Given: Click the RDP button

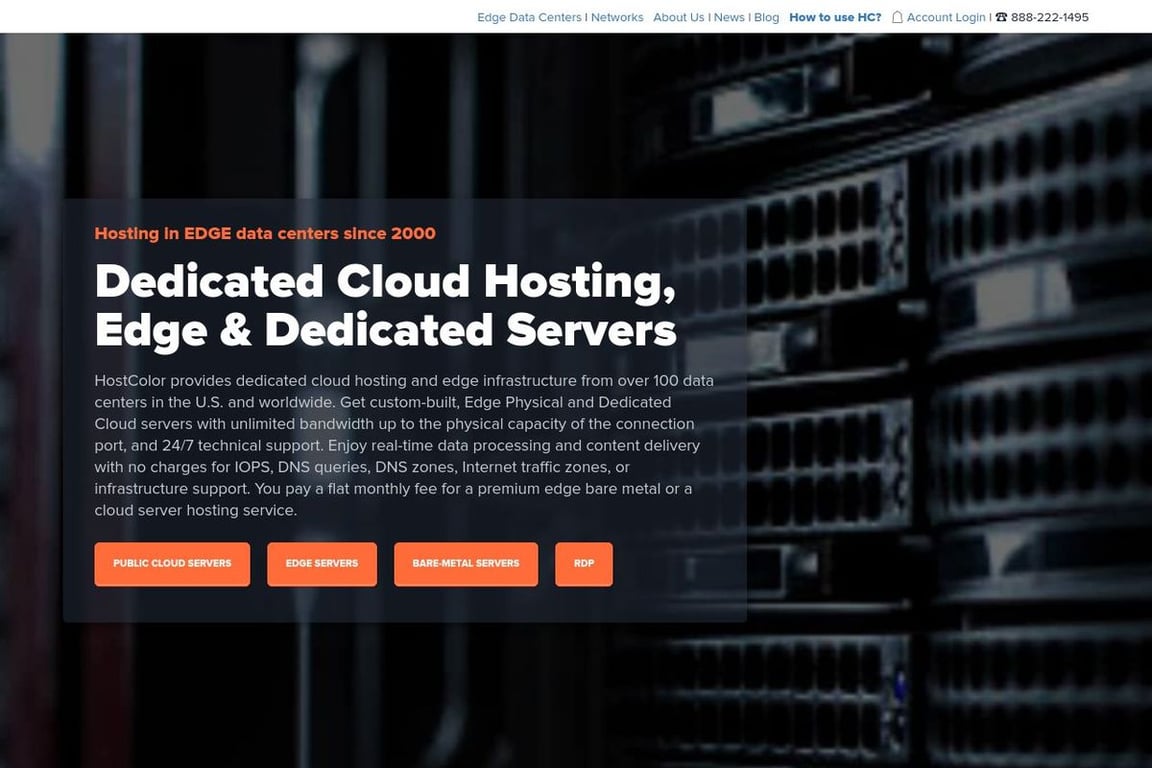Looking at the screenshot, I should point(584,564).
